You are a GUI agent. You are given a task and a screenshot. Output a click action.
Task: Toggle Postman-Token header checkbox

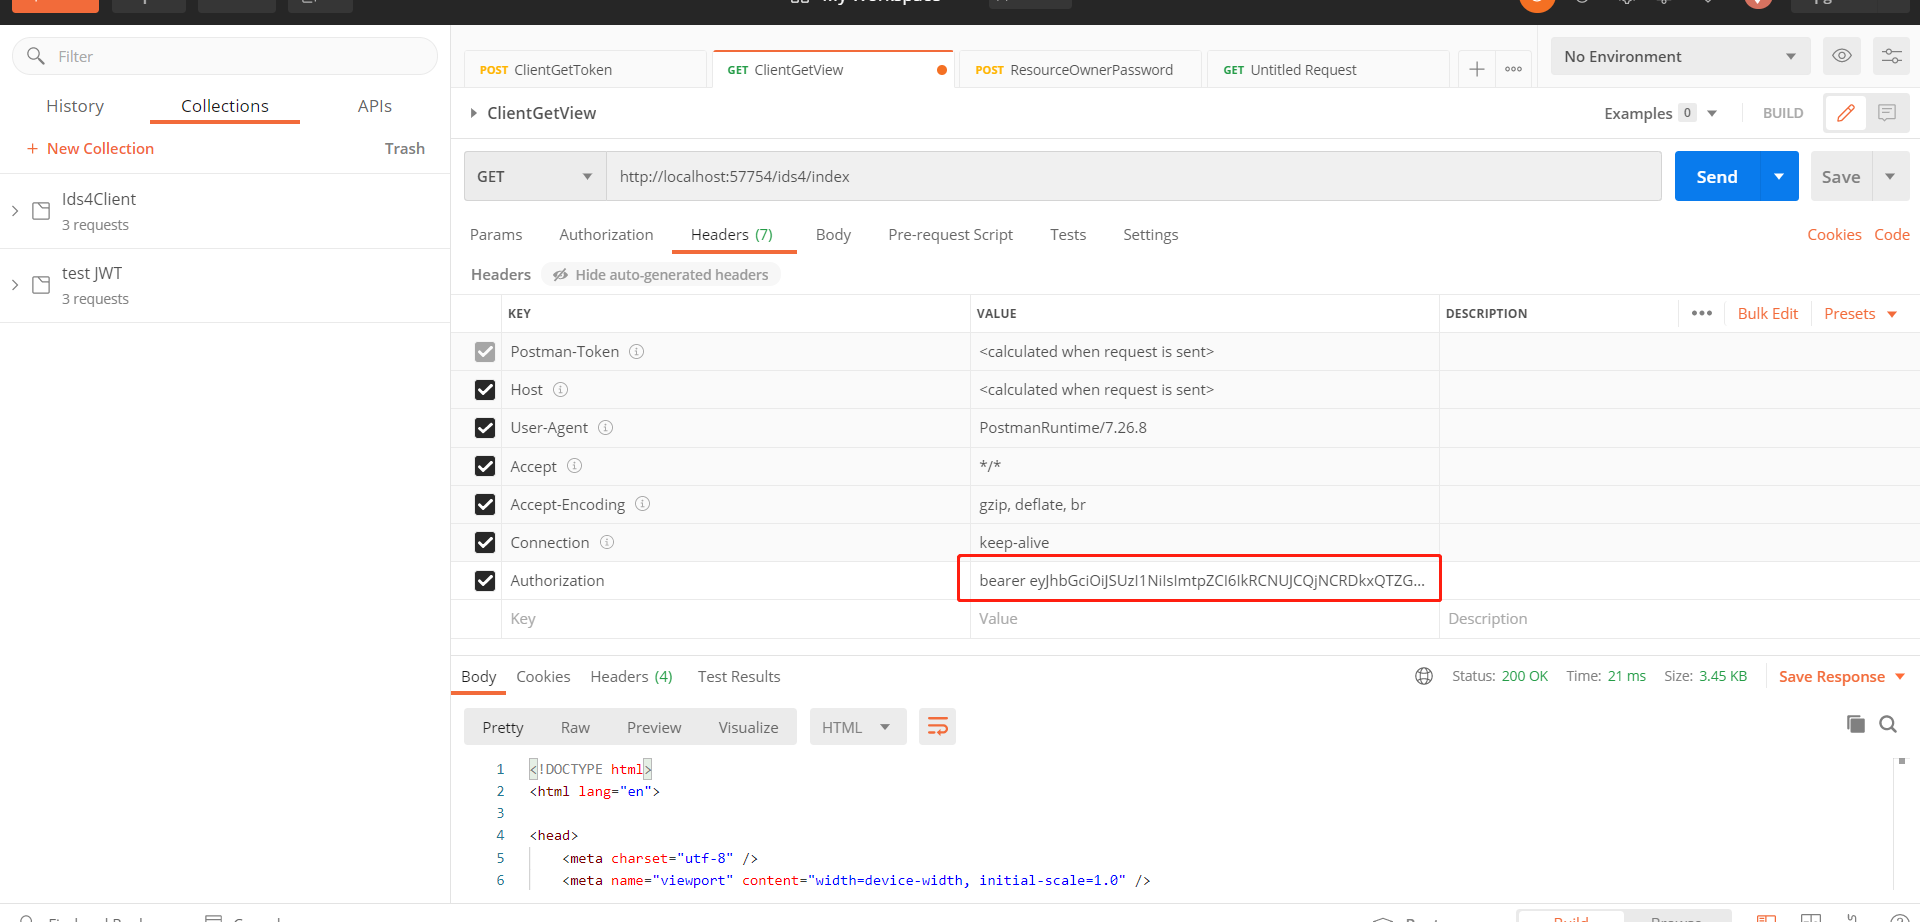(x=485, y=352)
